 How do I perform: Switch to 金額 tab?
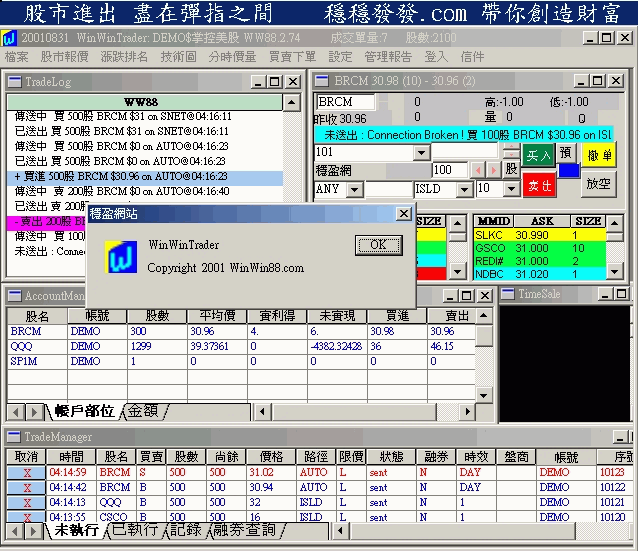[x=143, y=411]
